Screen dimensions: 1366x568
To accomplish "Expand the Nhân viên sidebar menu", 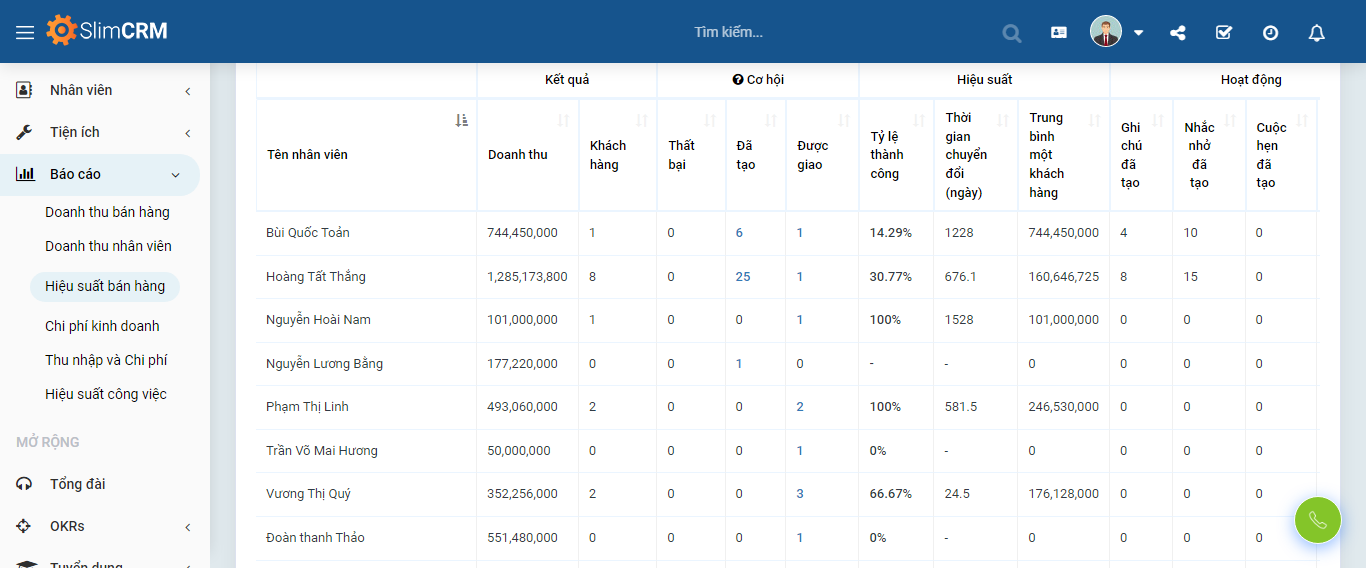I will (x=105, y=90).
